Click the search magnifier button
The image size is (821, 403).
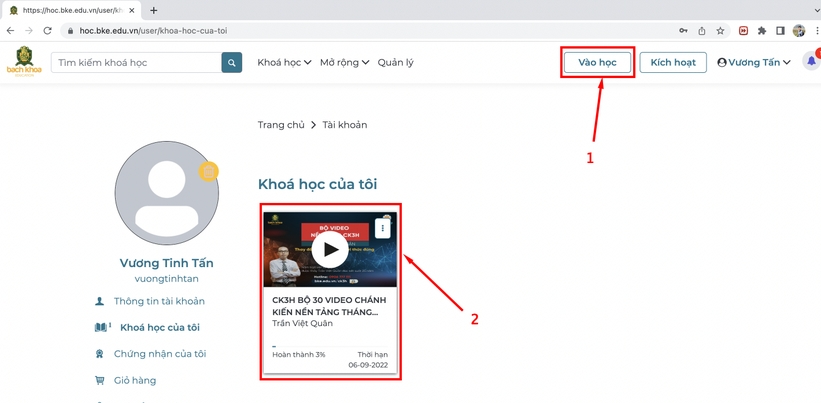tap(232, 62)
